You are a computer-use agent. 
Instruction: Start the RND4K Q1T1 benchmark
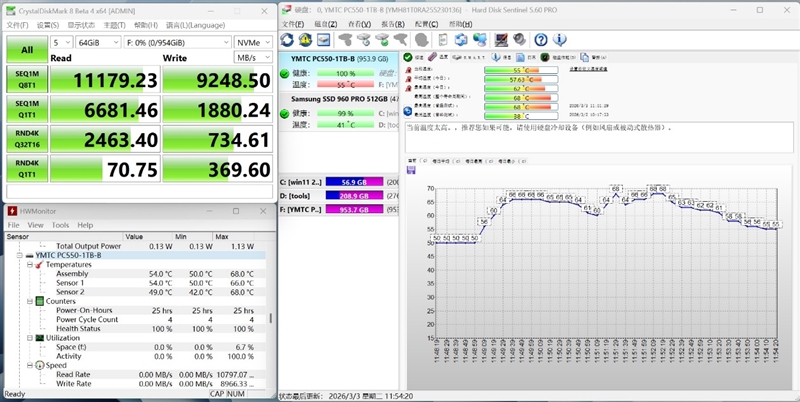[27, 168]
